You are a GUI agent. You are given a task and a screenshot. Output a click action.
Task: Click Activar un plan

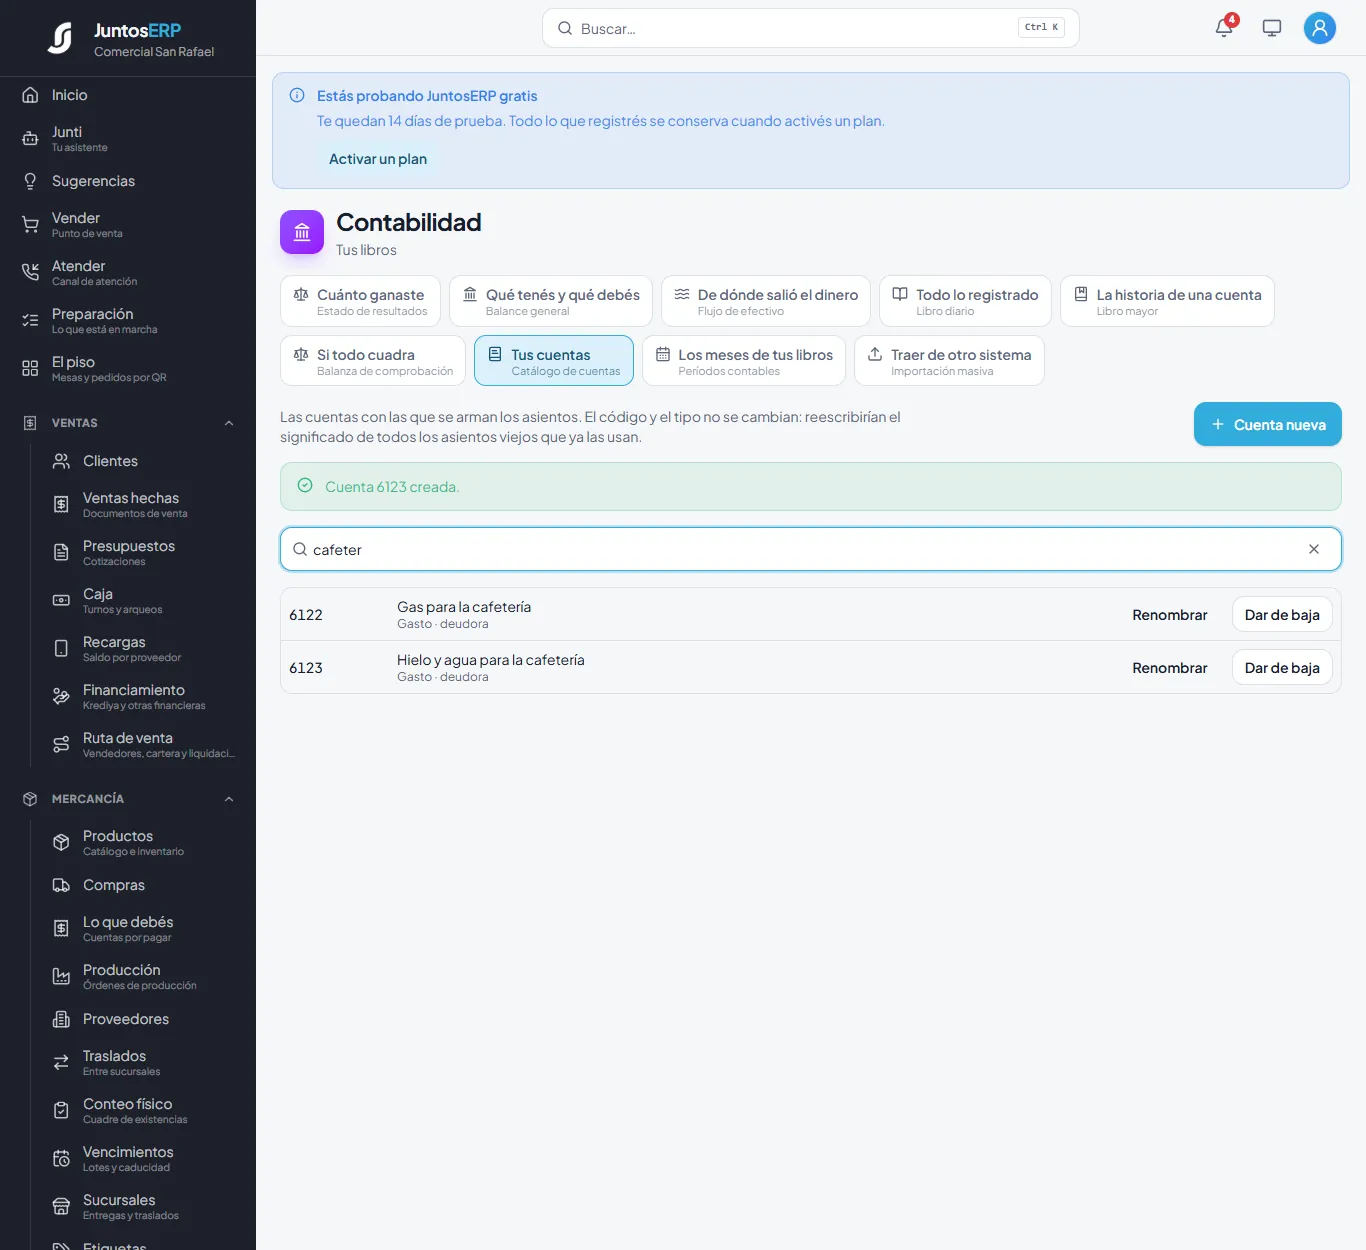378,159
